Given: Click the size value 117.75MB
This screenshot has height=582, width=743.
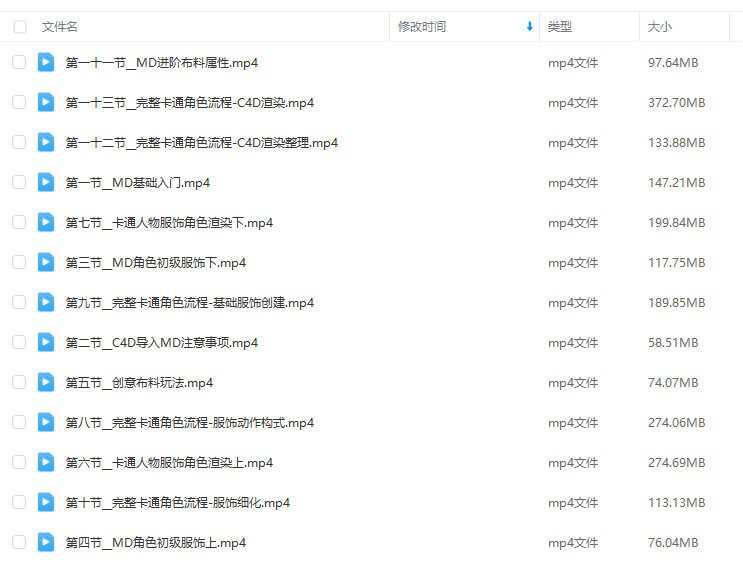Looking at the screenshot, I should coord(677,263).
